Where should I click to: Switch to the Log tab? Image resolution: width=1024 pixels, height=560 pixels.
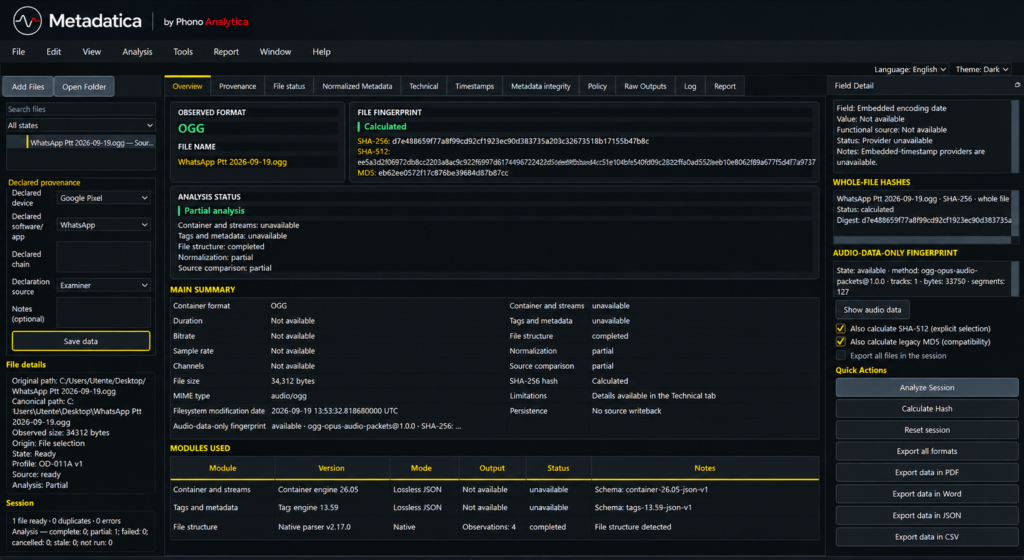click(x=690, y=86)
